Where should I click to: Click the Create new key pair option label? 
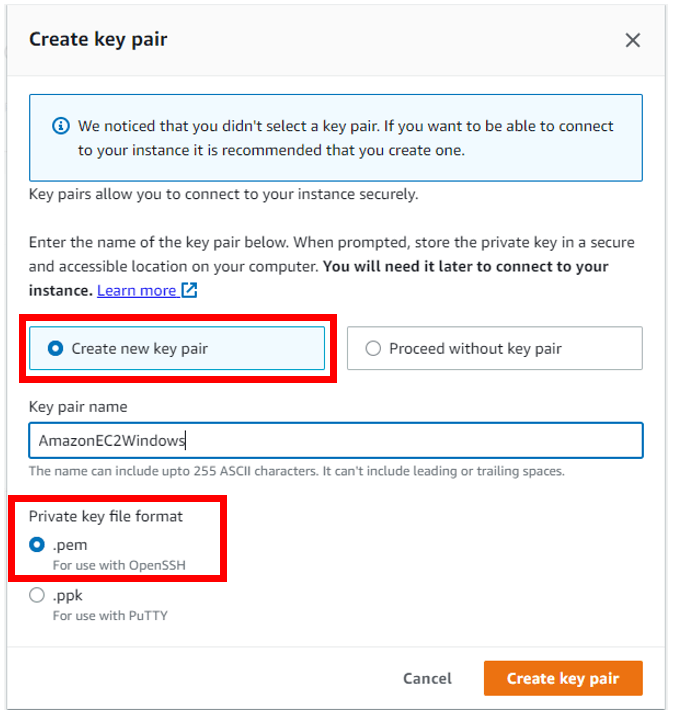pyautogui.click(x=139, y=349)
